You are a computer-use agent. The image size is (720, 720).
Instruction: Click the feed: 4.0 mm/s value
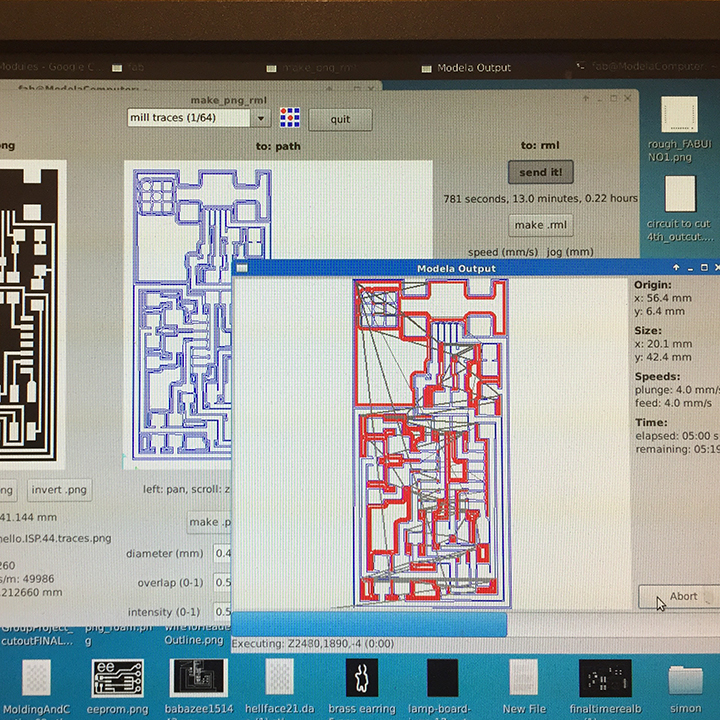point(674,403)
